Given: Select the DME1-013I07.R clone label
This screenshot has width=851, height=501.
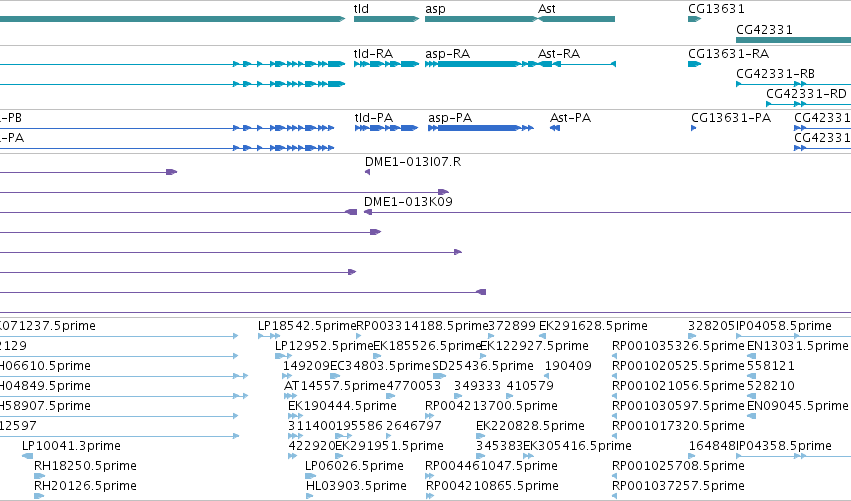Looking at the screenshot, I should pyautogui.click(x=413, y=161).
